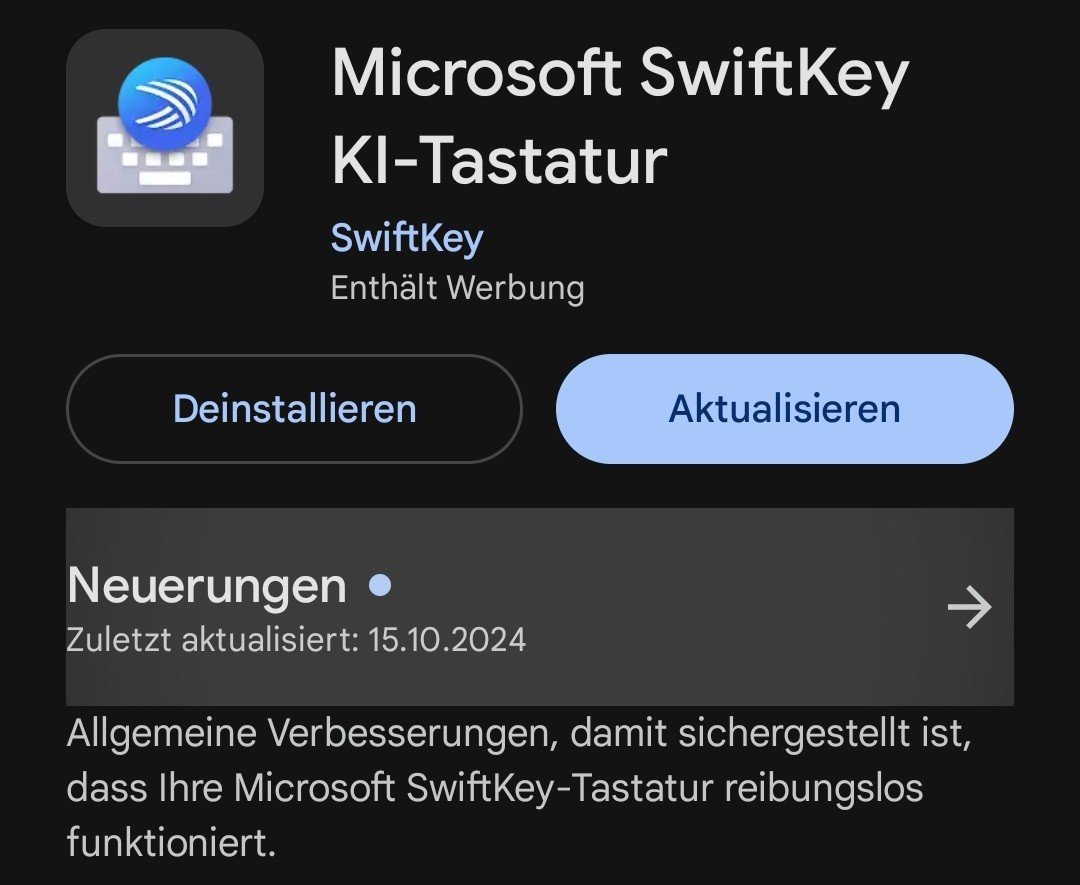Viewport: 1080px width, 885px height.
Task: Click the blue dot beside Neuerungen
Action: (380, 585)
